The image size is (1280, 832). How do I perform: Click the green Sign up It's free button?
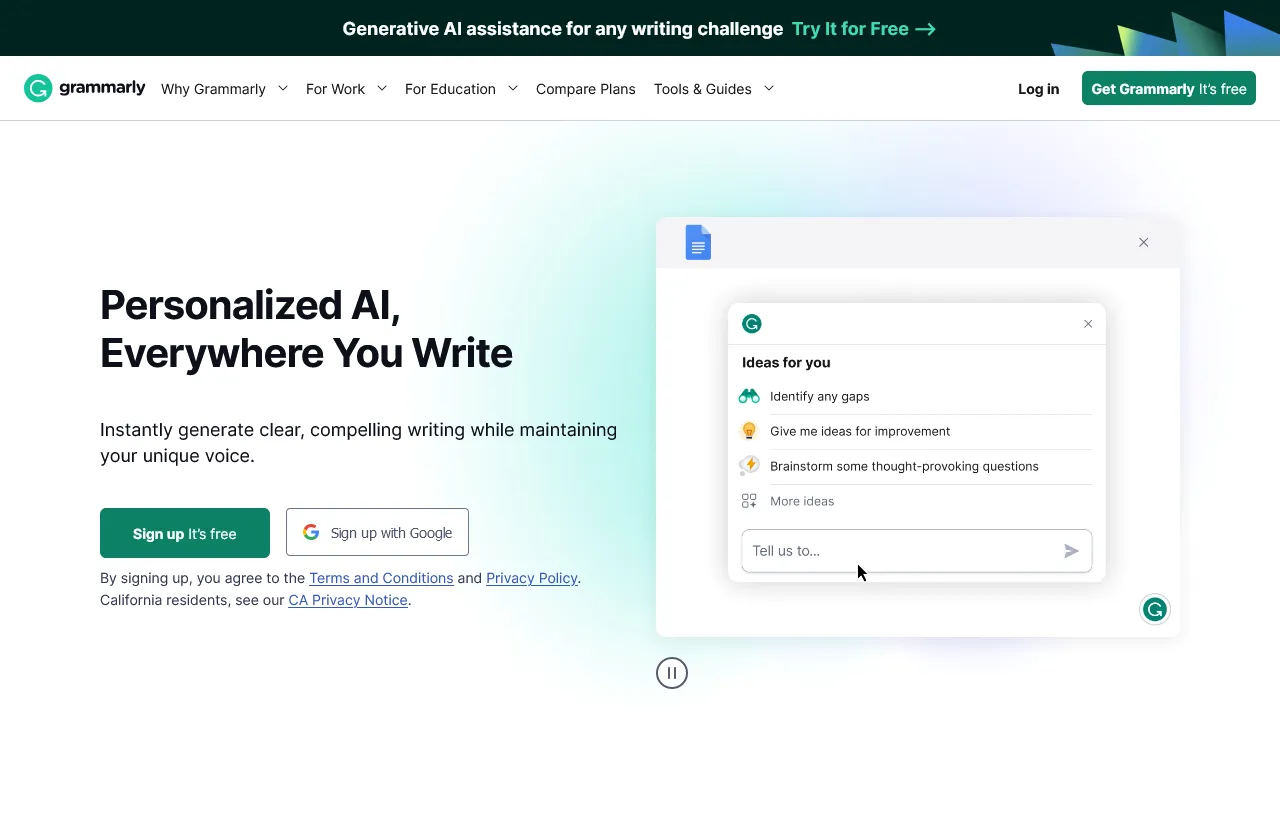tap(185, 533)
